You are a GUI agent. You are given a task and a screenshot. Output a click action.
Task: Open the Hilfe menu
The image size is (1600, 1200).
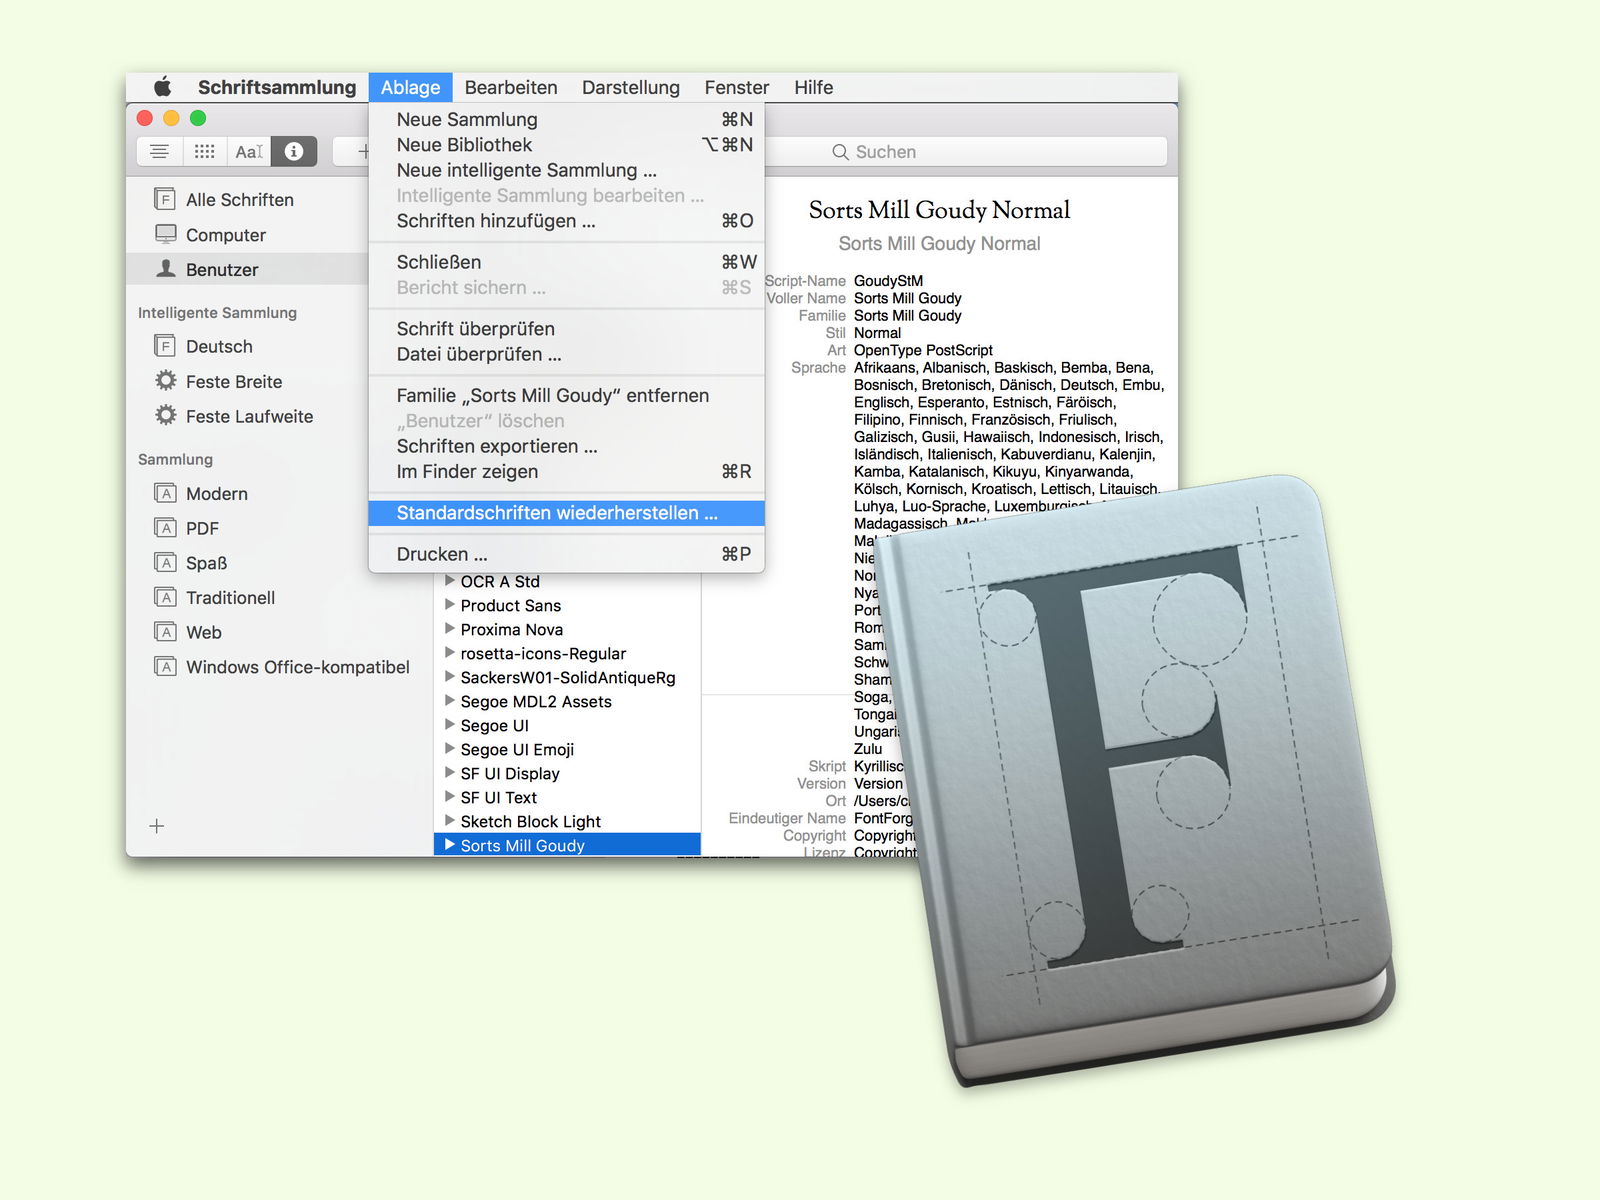(x=814, y=87)
